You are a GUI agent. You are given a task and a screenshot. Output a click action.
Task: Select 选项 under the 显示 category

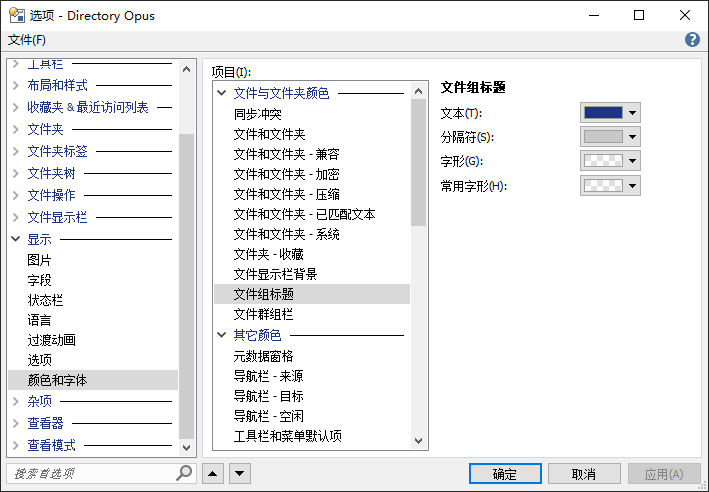(x=39, y=360)
